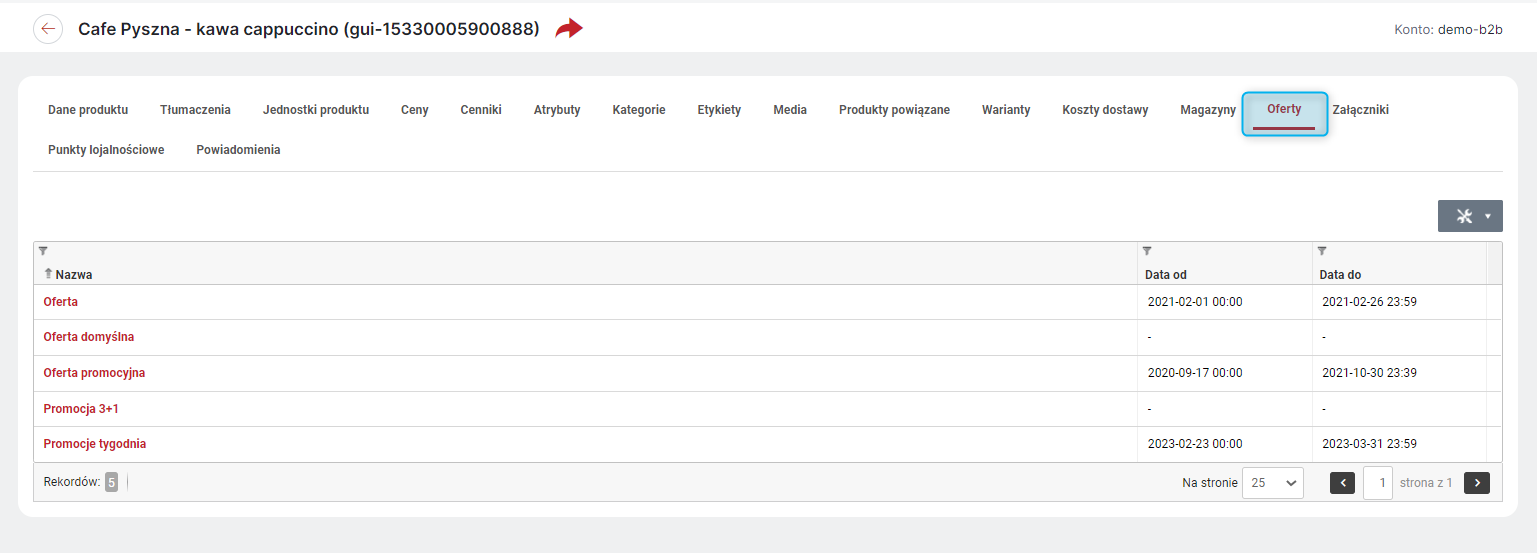Open the Oferta promocyjna link
The width and height of the screenshot is (1537, 553).
coord(94,373)
